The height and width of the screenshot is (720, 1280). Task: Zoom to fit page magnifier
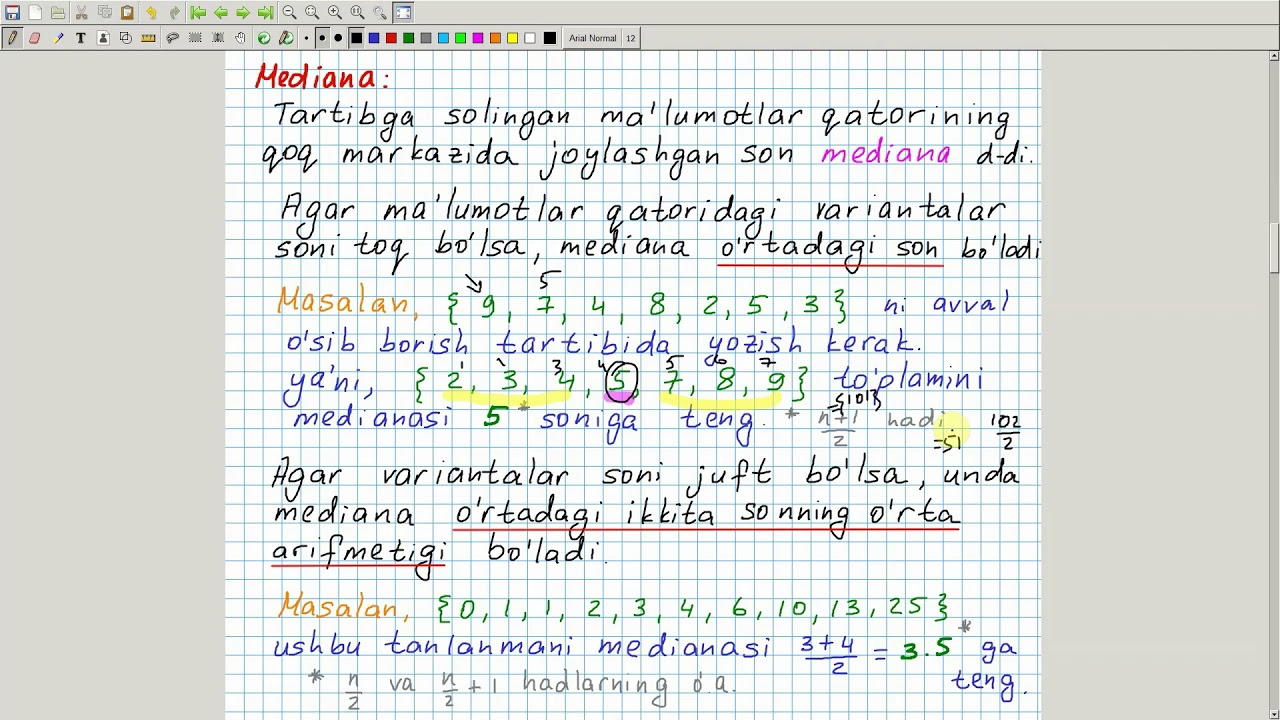click(312, 13)
